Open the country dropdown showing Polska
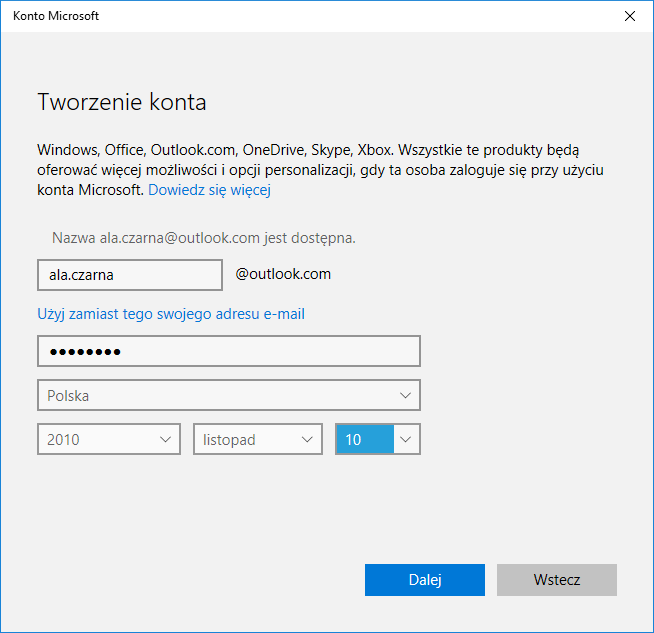 [228, 395]
